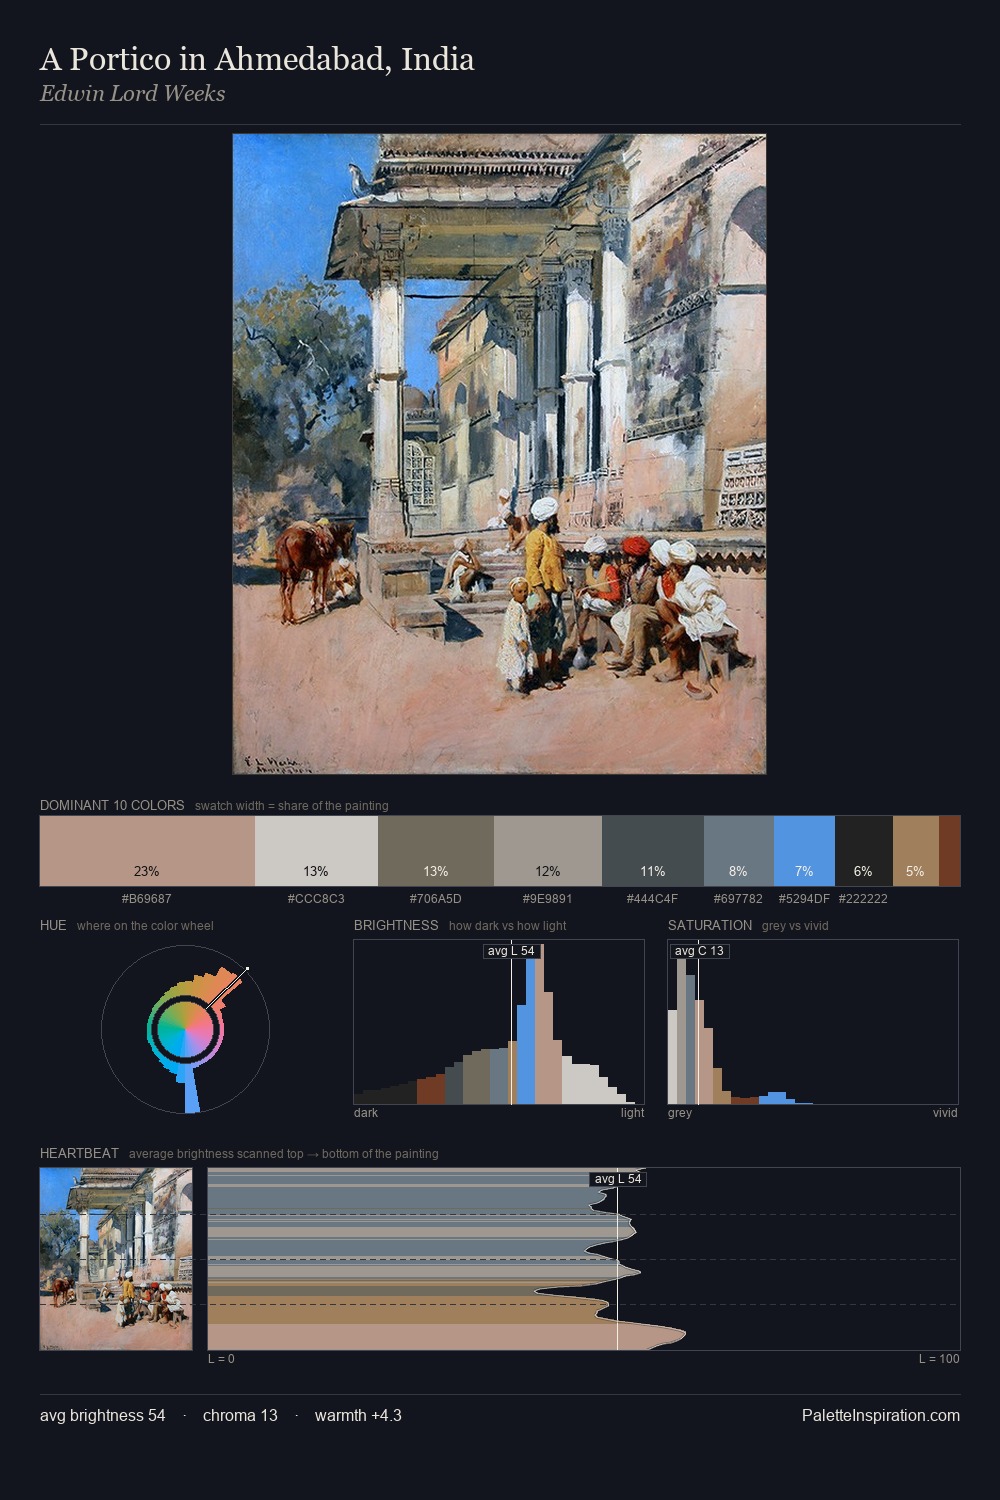Open the main painting image
The width and height of the screenshot is (1000, 1500).
tap(499, 454)
